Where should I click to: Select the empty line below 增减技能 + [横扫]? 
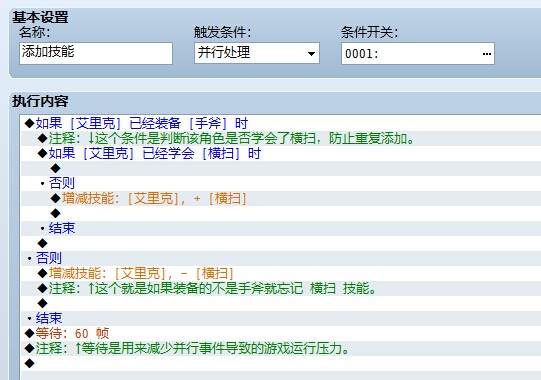point(281,213)
